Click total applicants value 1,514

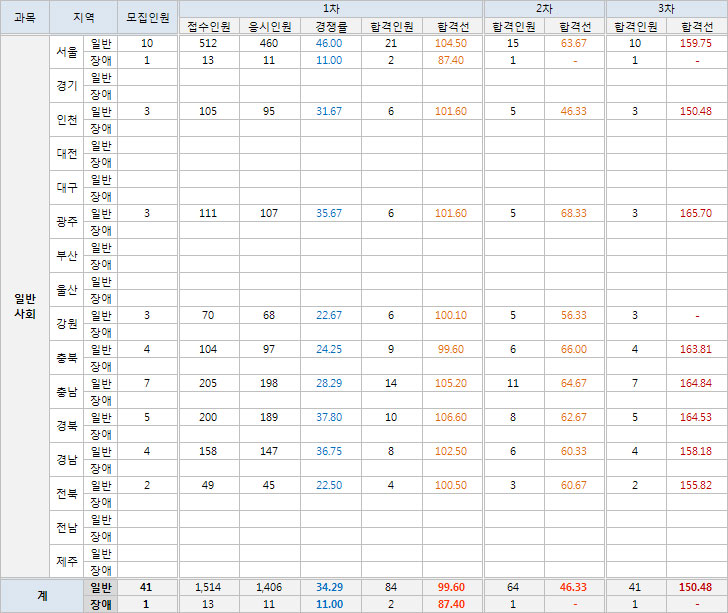click(x=208, y=587)
